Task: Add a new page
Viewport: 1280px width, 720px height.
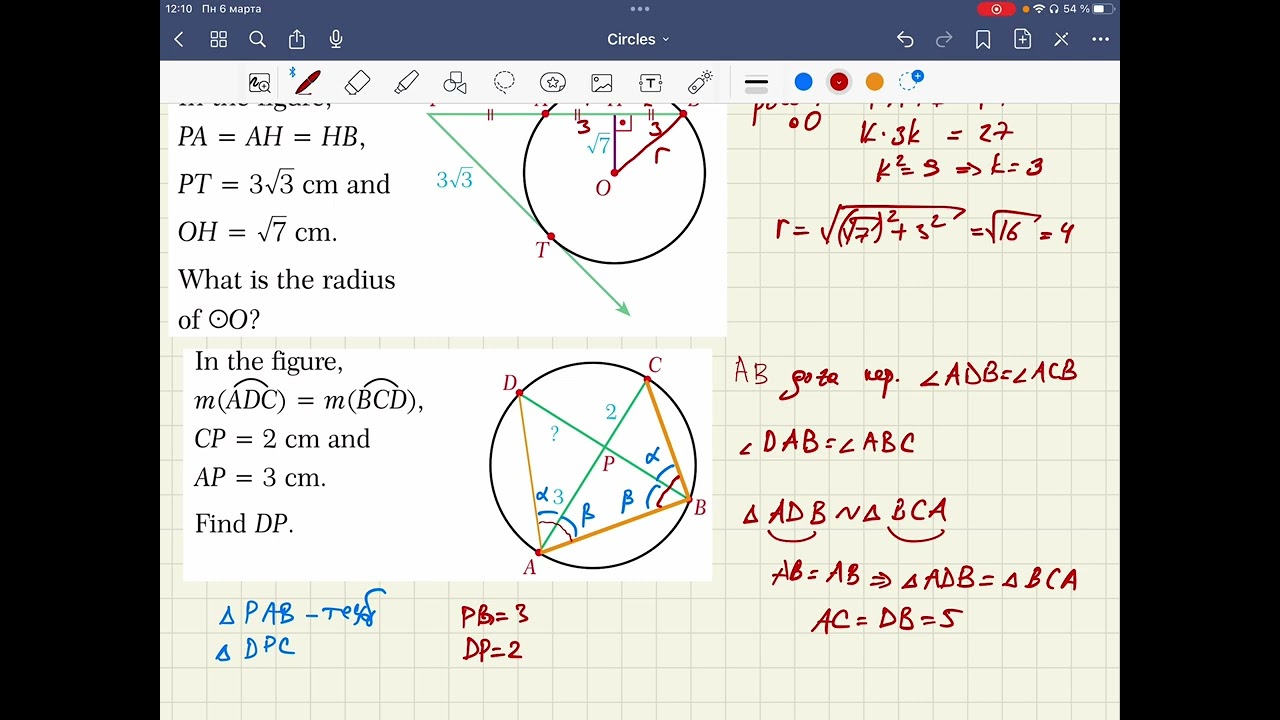Action: (x=1022, y=39)
